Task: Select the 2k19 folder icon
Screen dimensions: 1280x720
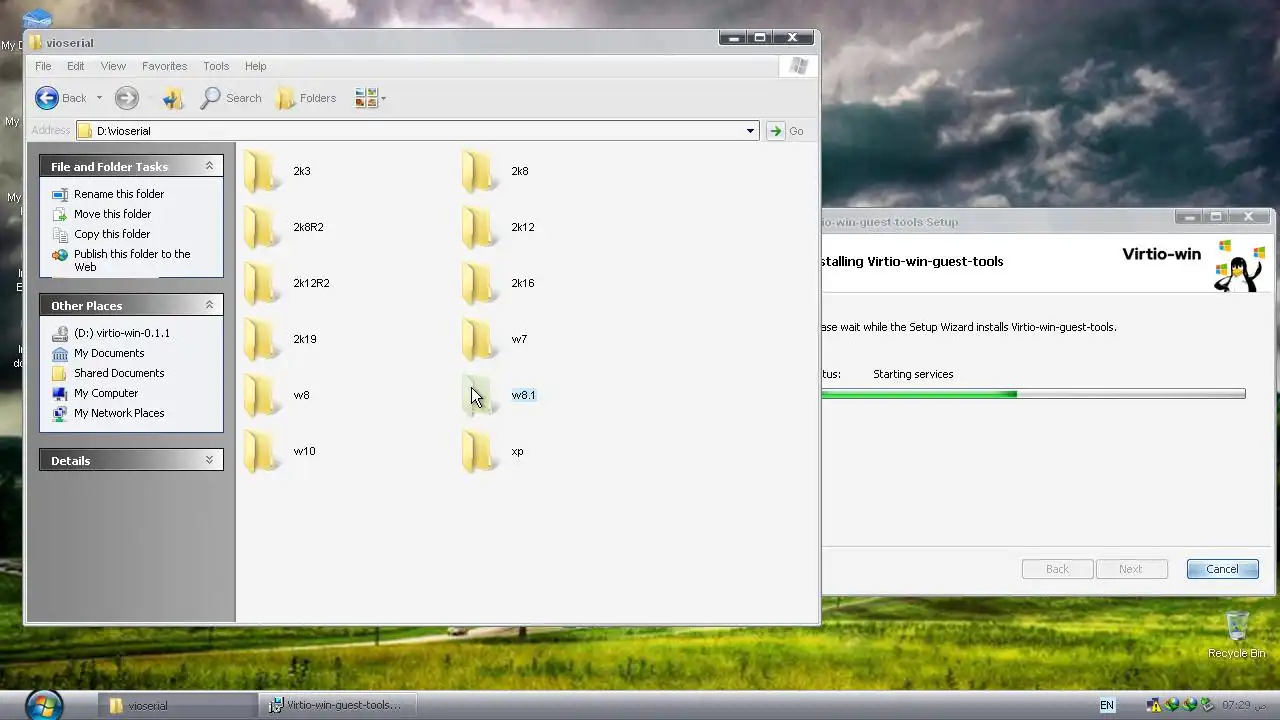Action: tap(263, 339)
